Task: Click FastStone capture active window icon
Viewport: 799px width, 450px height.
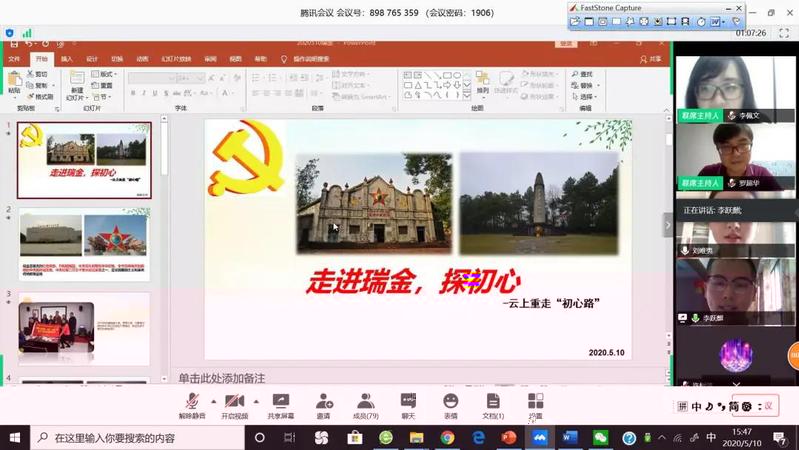Action: point(589,21)
